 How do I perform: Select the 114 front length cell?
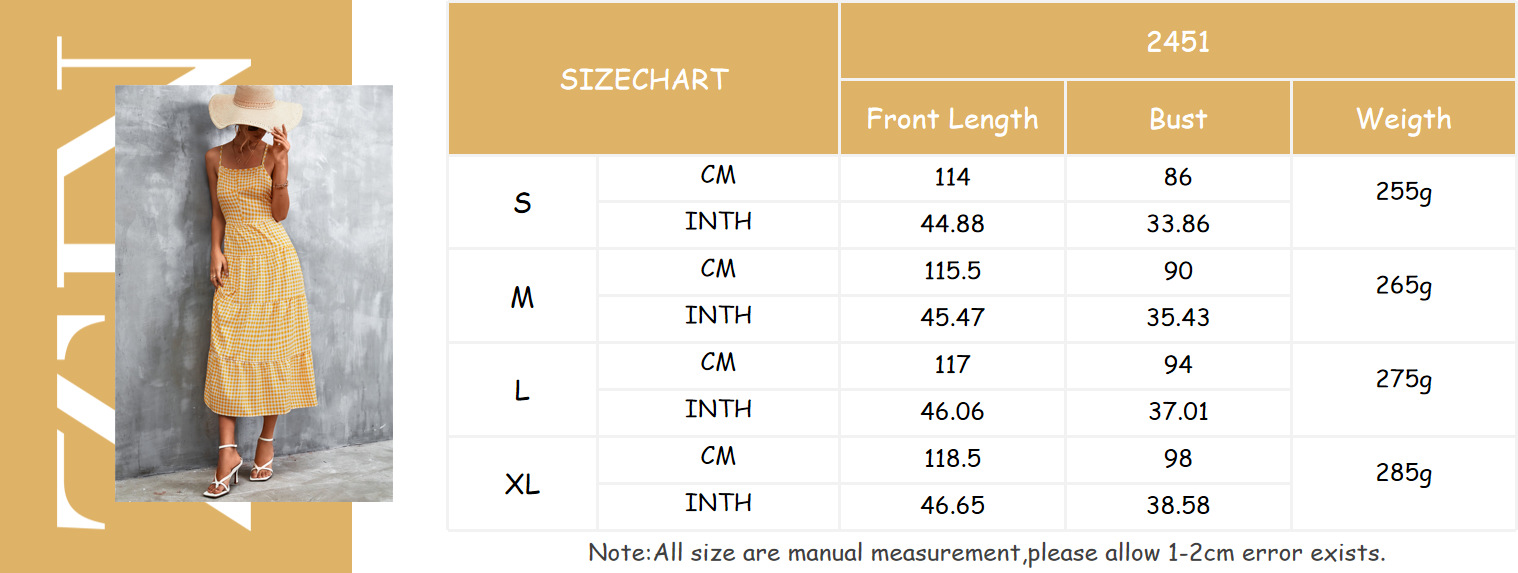click(x=952, y=178)
